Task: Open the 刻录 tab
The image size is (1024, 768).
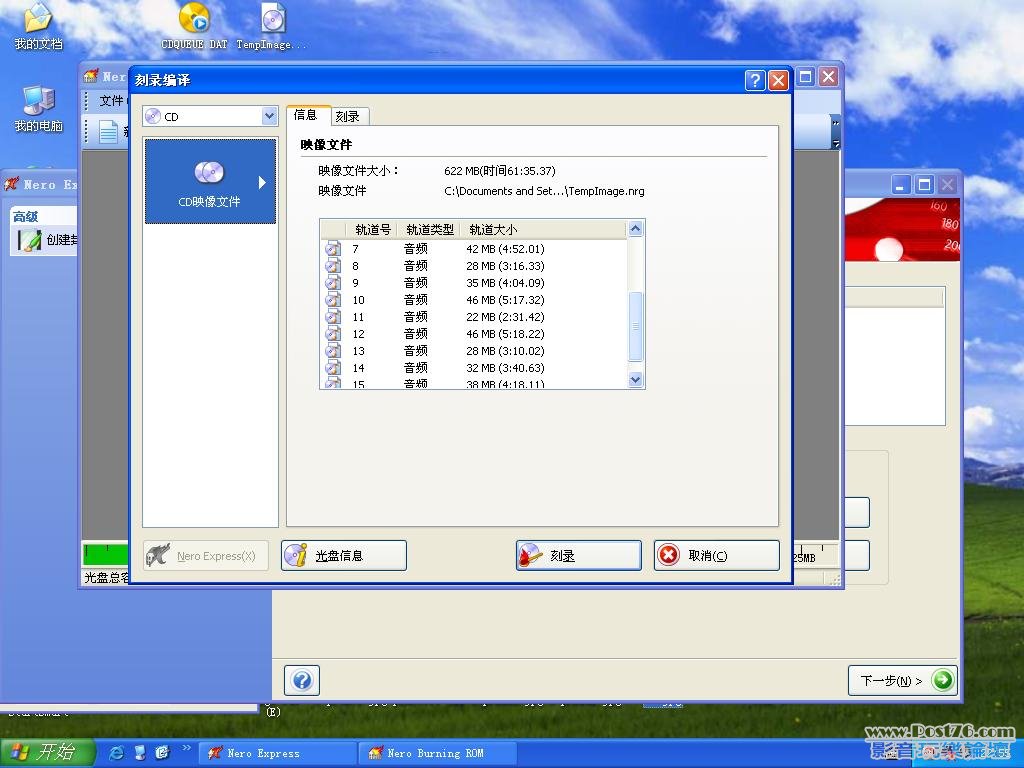Action: pos(348,116)
